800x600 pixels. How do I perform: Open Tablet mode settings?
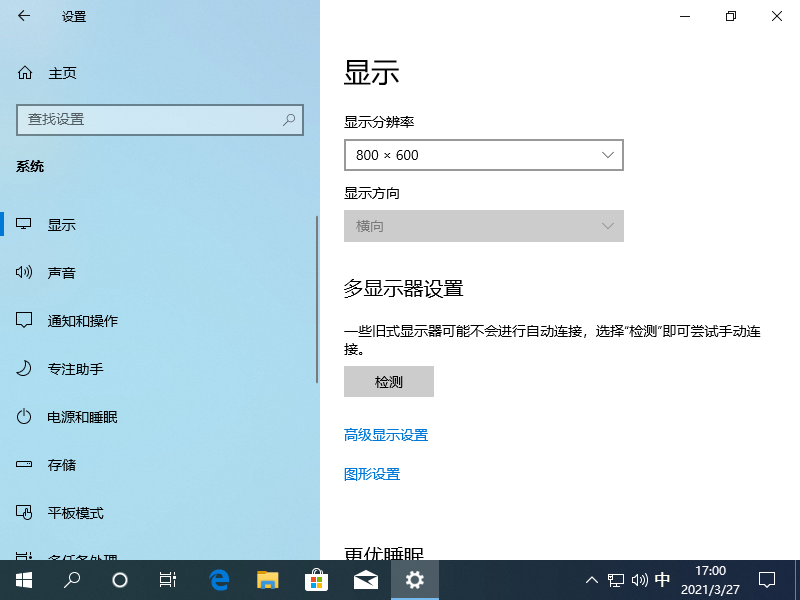coord(74,512)
